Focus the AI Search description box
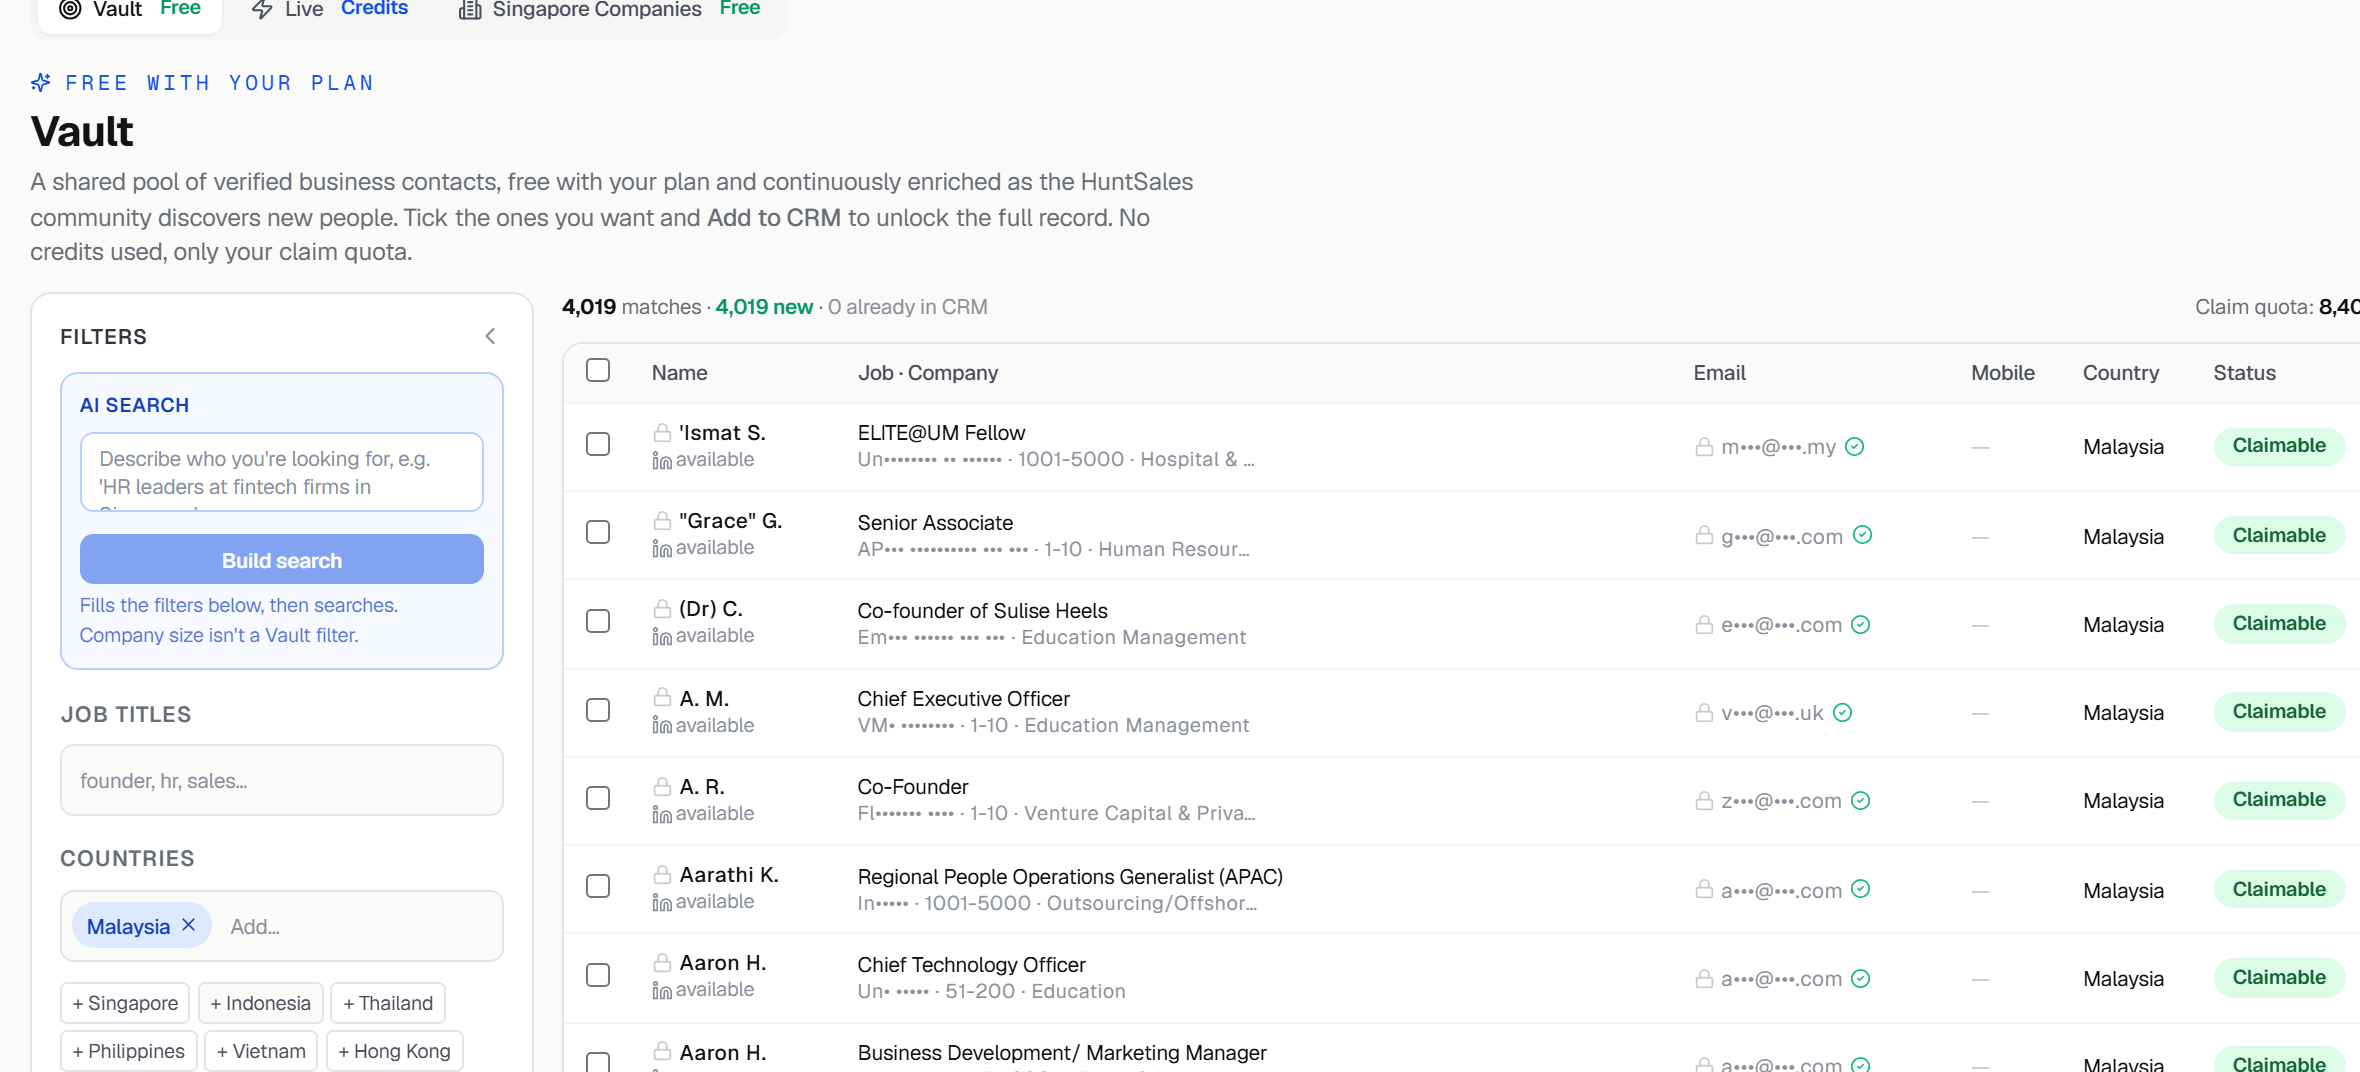 [x=282, y=472]
